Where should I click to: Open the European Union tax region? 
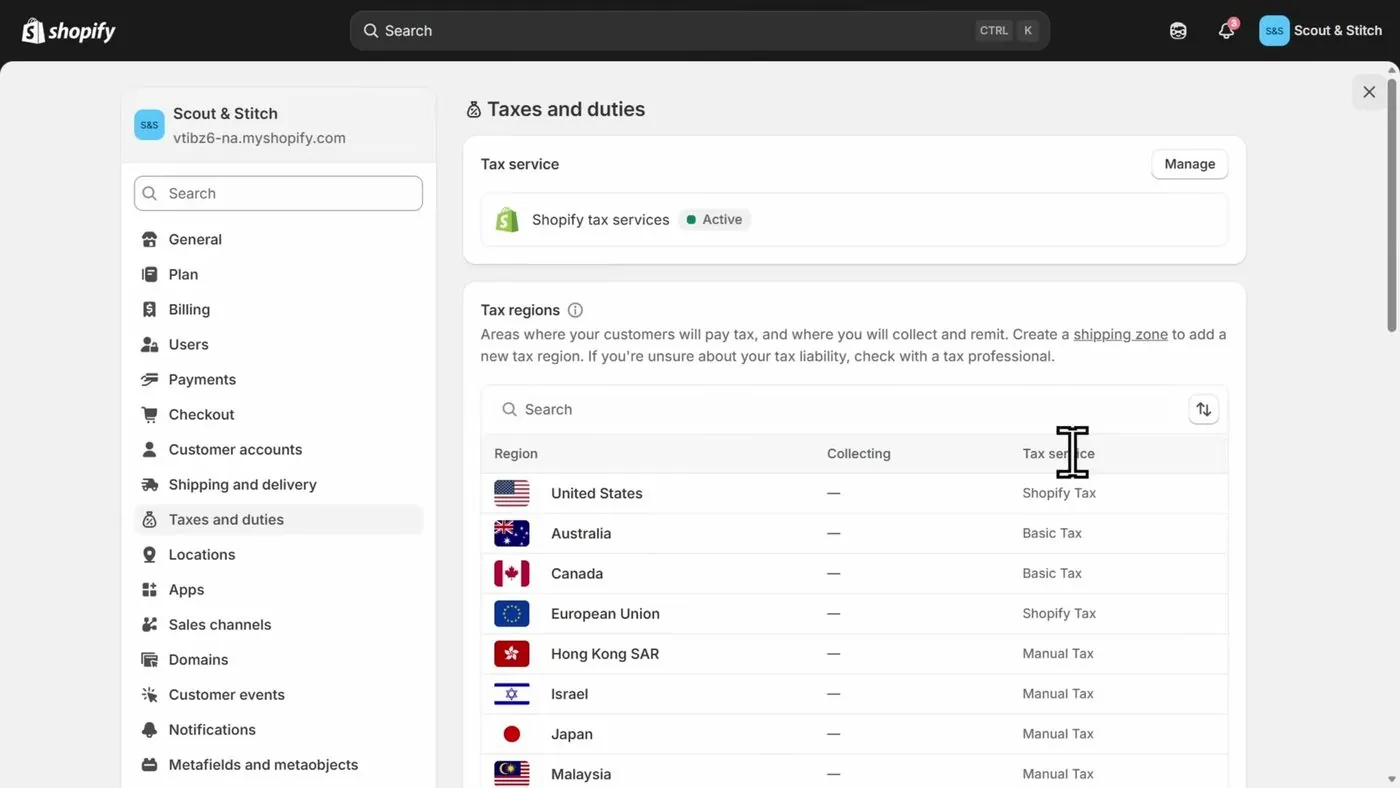click(x=854, y=613)
